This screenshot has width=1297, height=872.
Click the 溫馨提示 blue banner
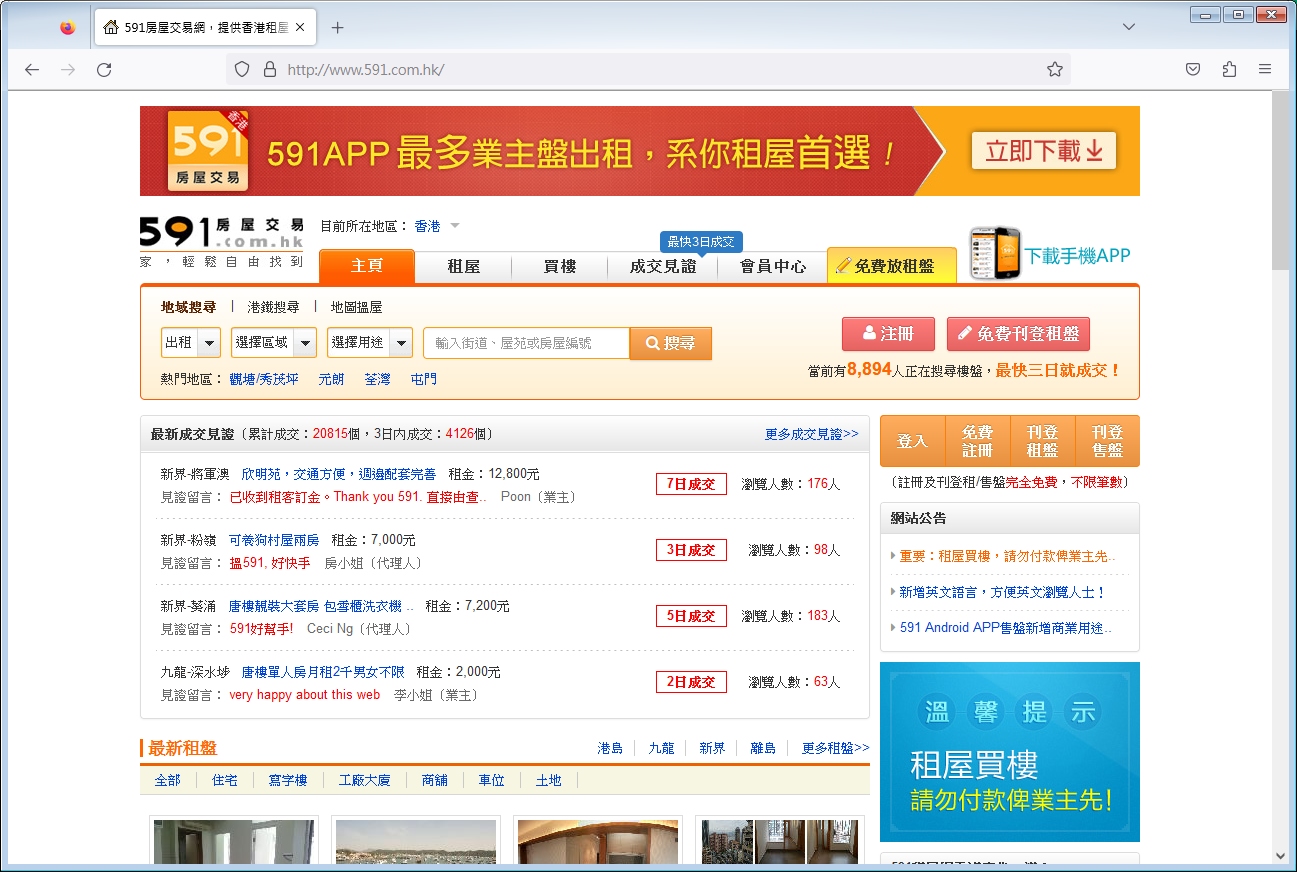click(x=1010, y=752)
